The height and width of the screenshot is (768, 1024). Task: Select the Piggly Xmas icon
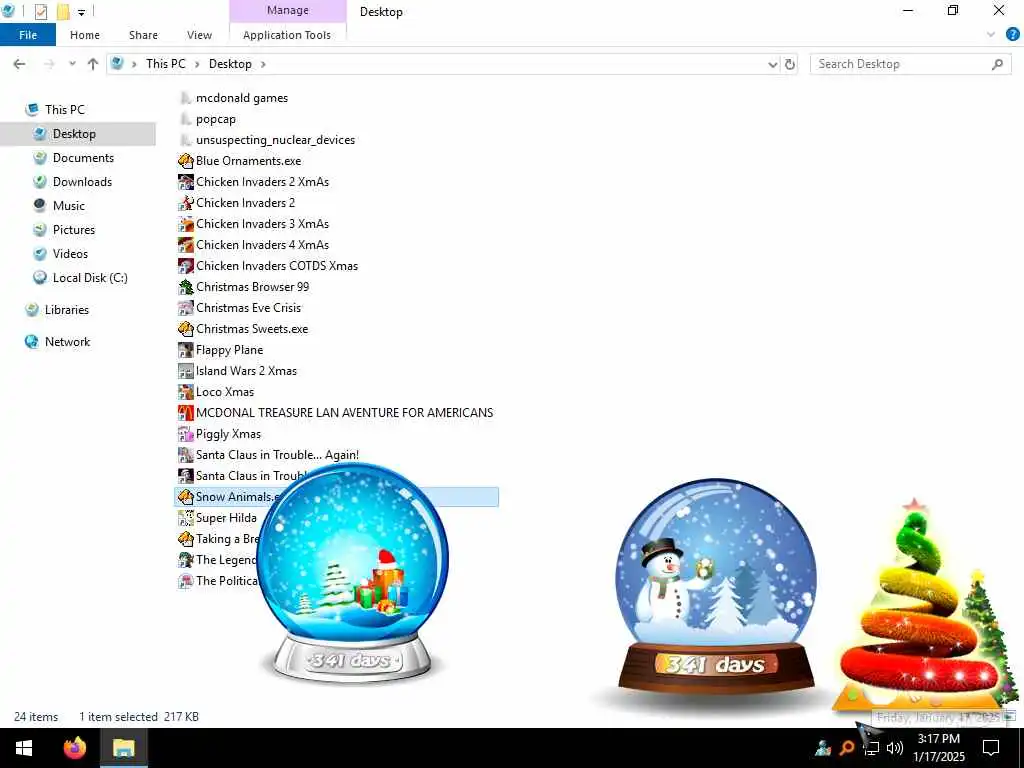pyautogui.click(x=185, y=434)
